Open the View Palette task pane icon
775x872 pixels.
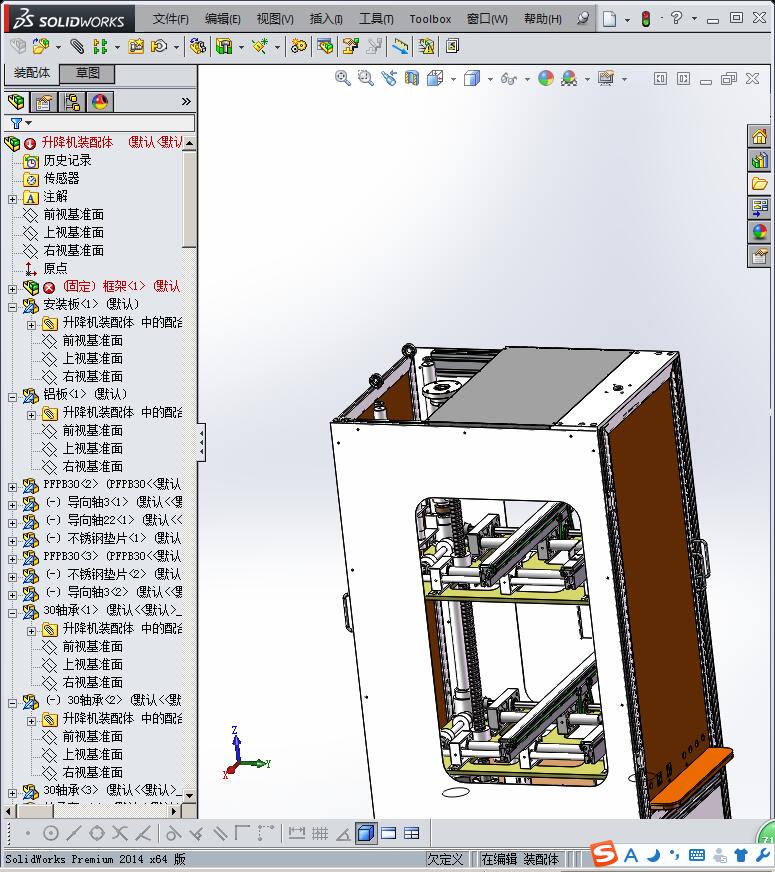pos(759,208)
